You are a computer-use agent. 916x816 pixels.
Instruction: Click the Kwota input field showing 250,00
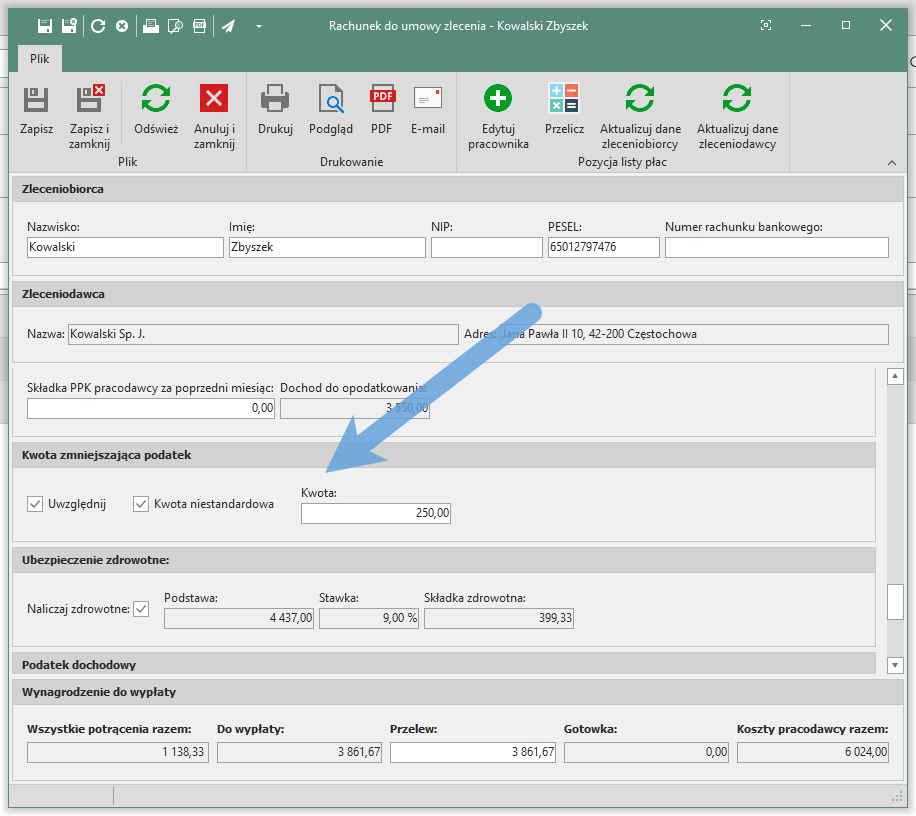376,513
